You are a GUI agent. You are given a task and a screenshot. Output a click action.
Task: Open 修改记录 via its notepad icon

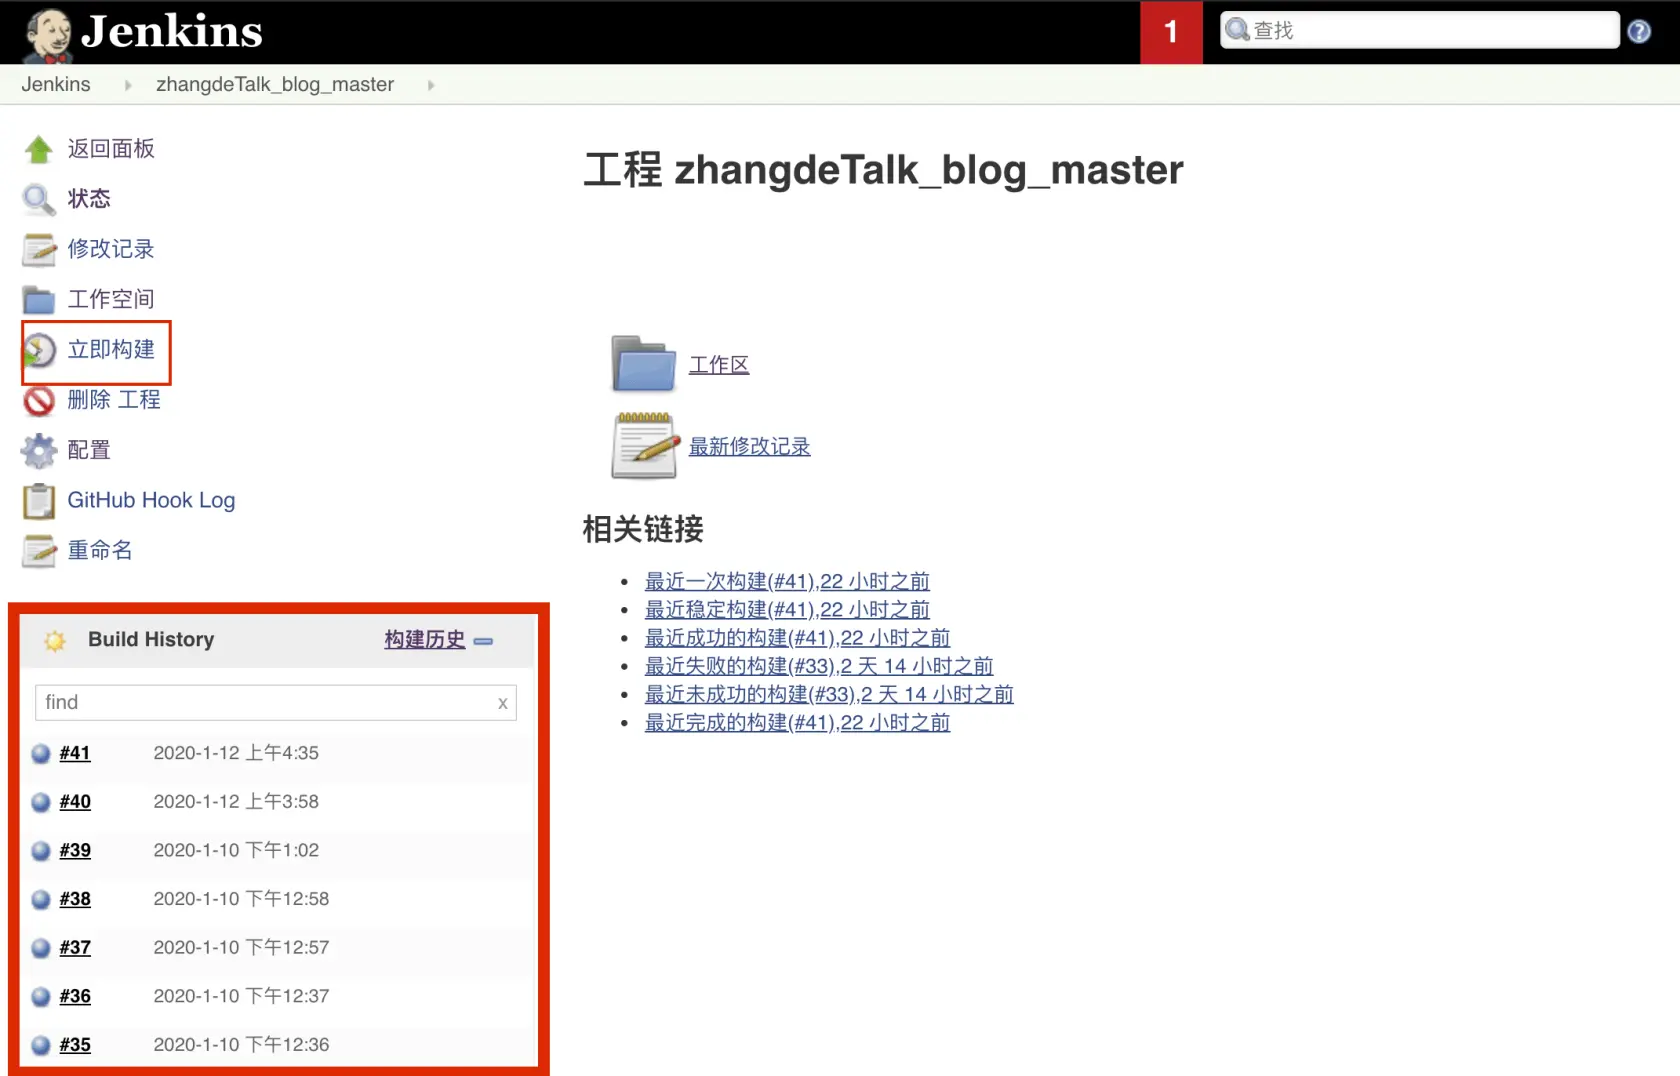[38, 249]
